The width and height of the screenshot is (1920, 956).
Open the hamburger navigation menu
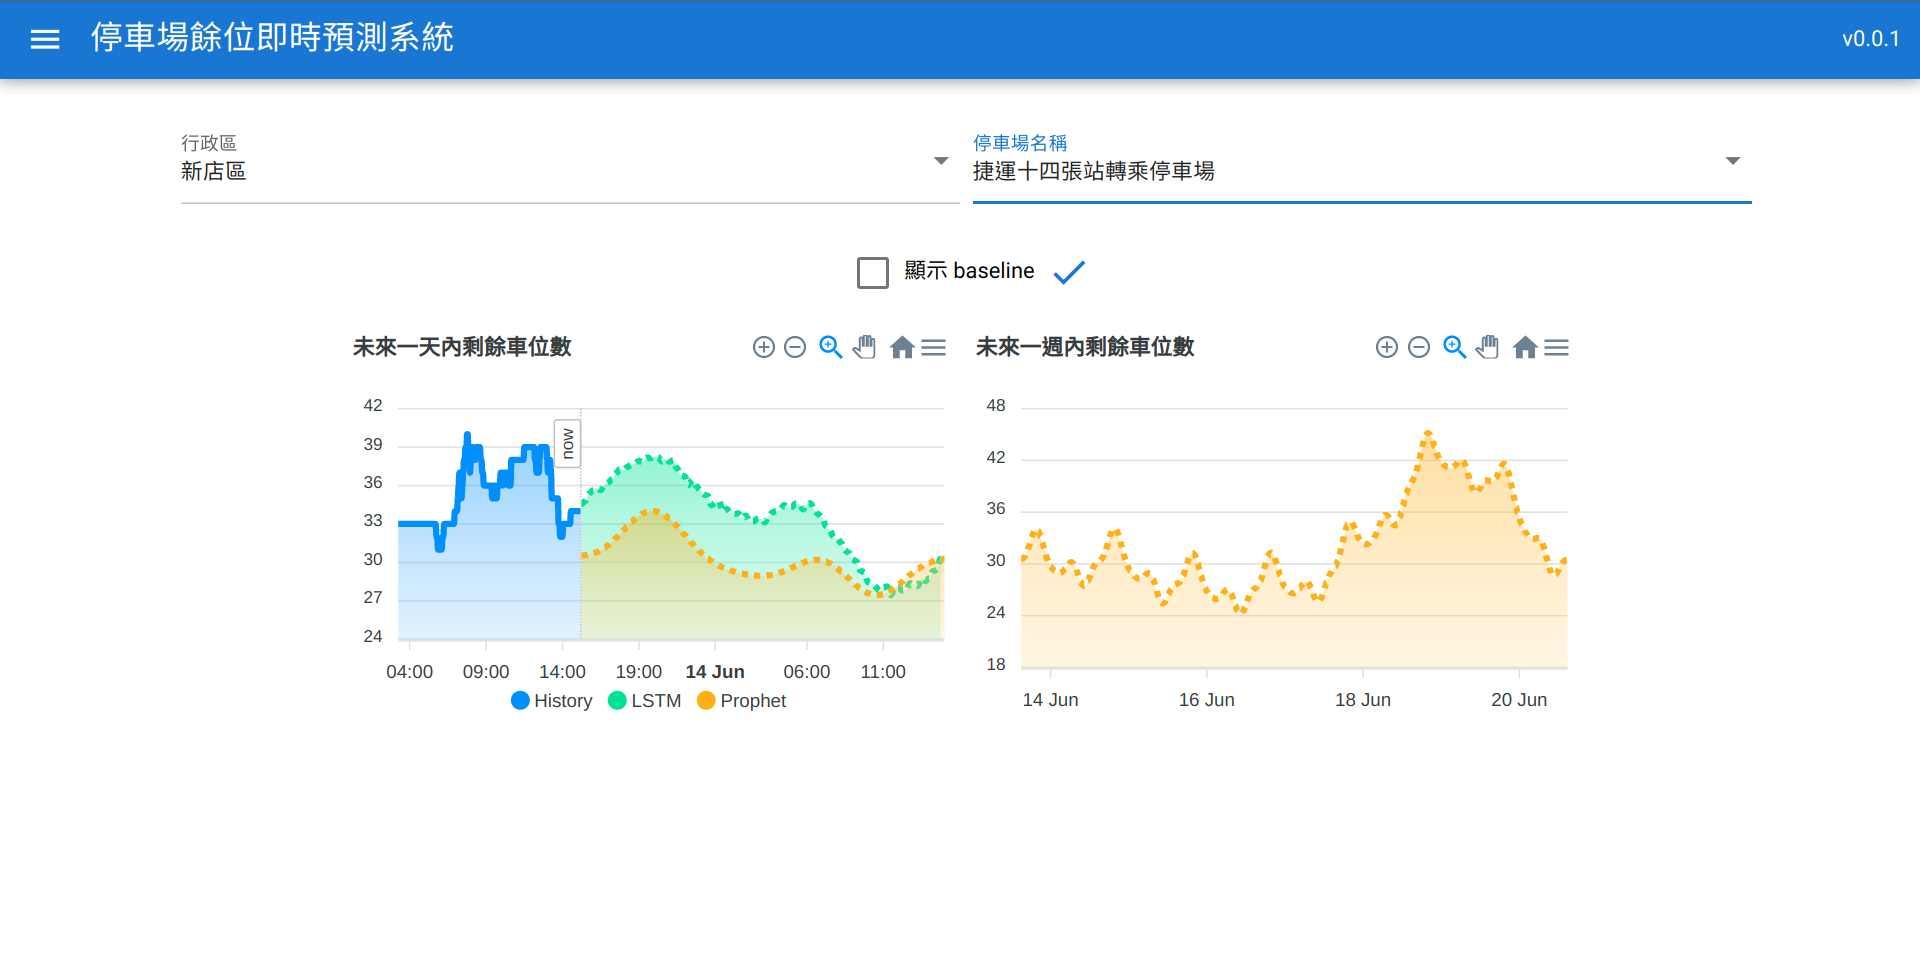point(45,39)
